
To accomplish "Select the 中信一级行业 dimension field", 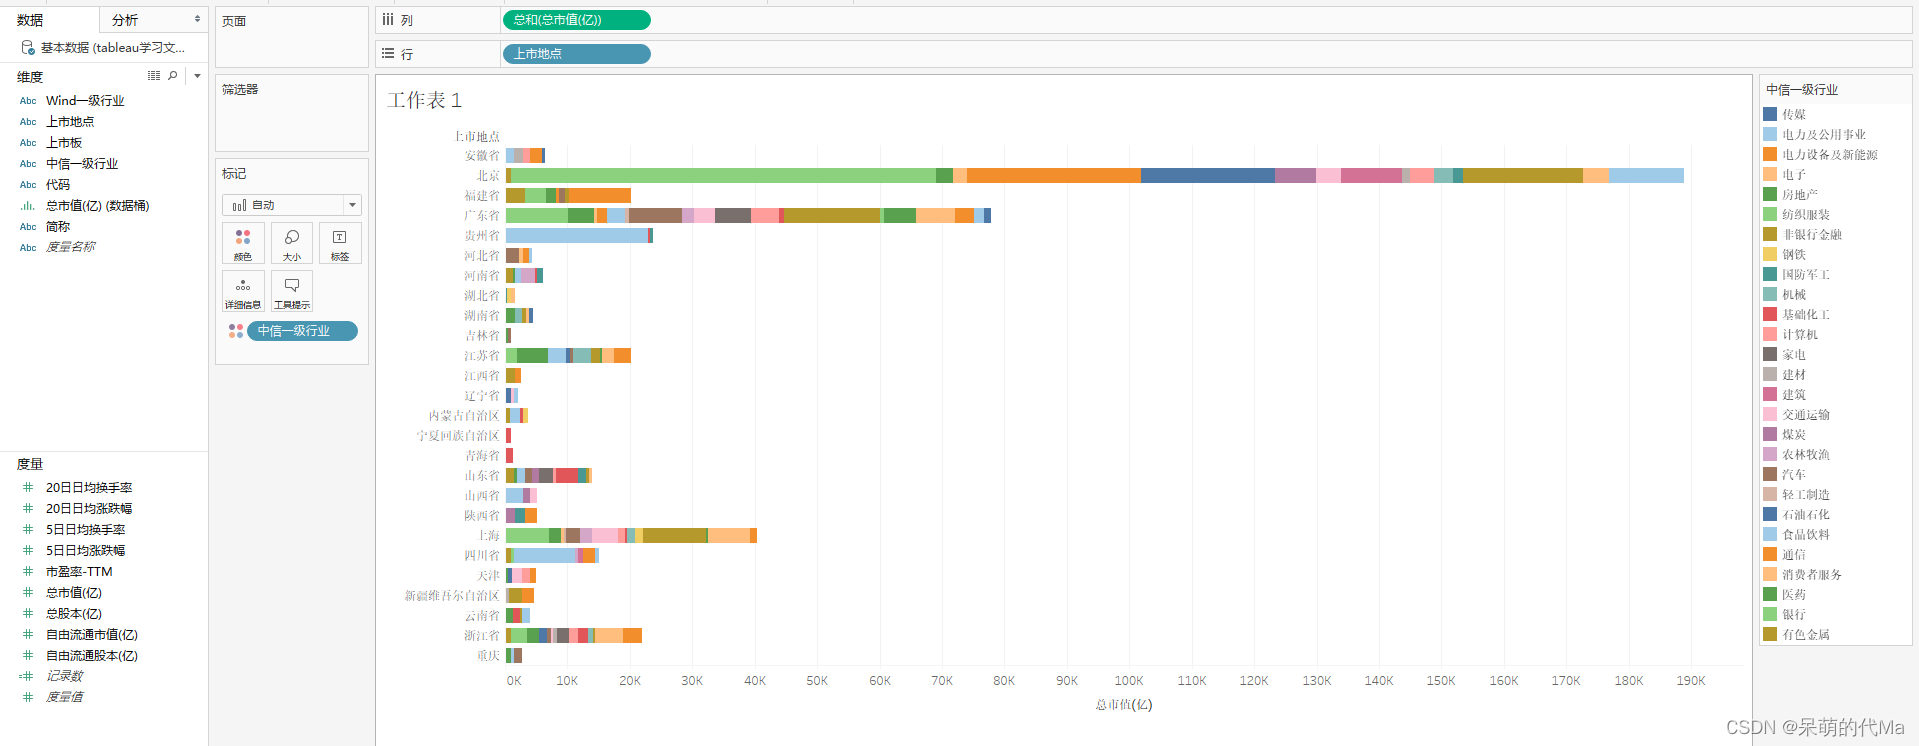I will 82,164.
